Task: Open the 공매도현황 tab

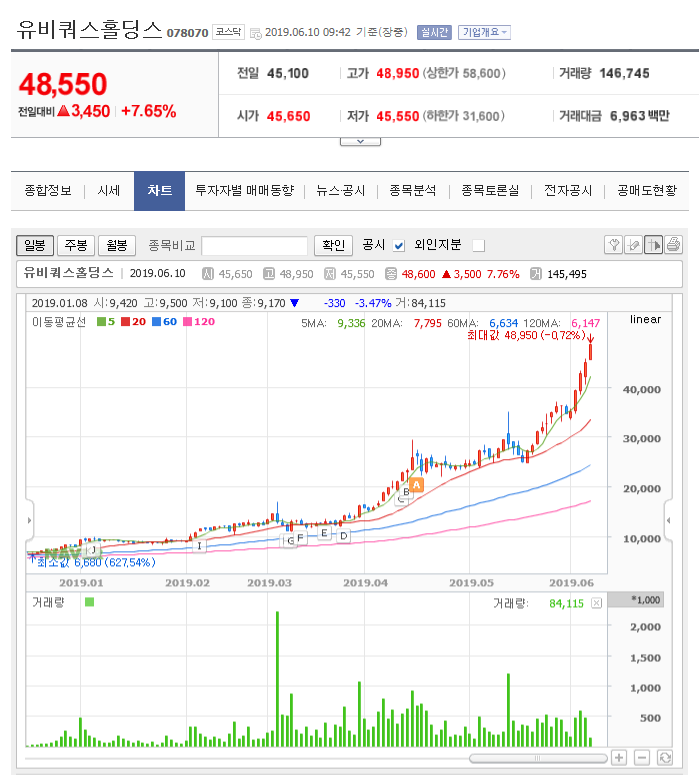Action: click(x=647, y=191)
